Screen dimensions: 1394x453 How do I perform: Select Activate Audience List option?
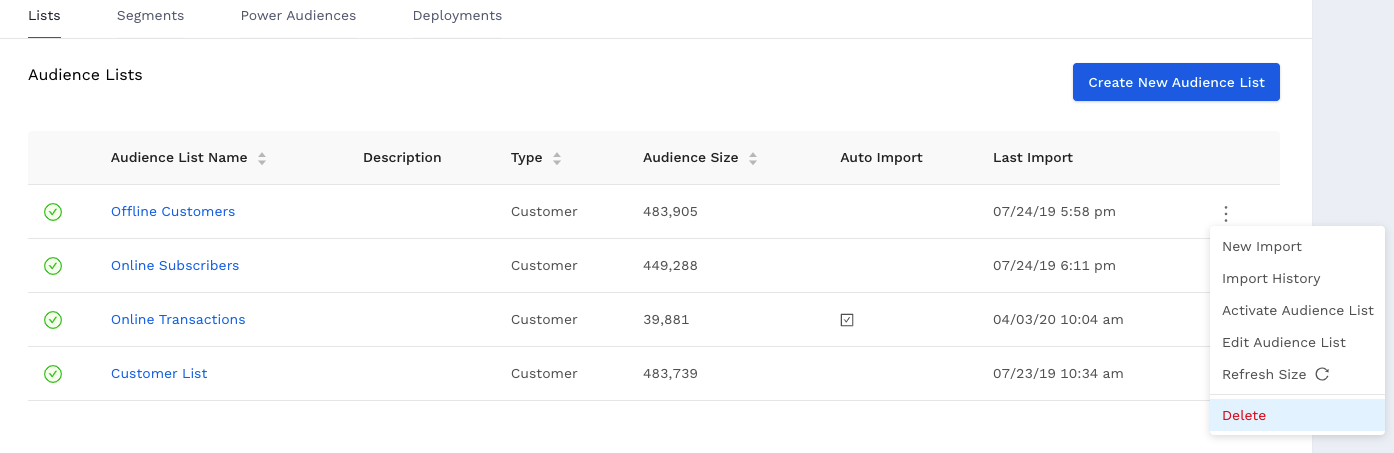pos(1297,311)
